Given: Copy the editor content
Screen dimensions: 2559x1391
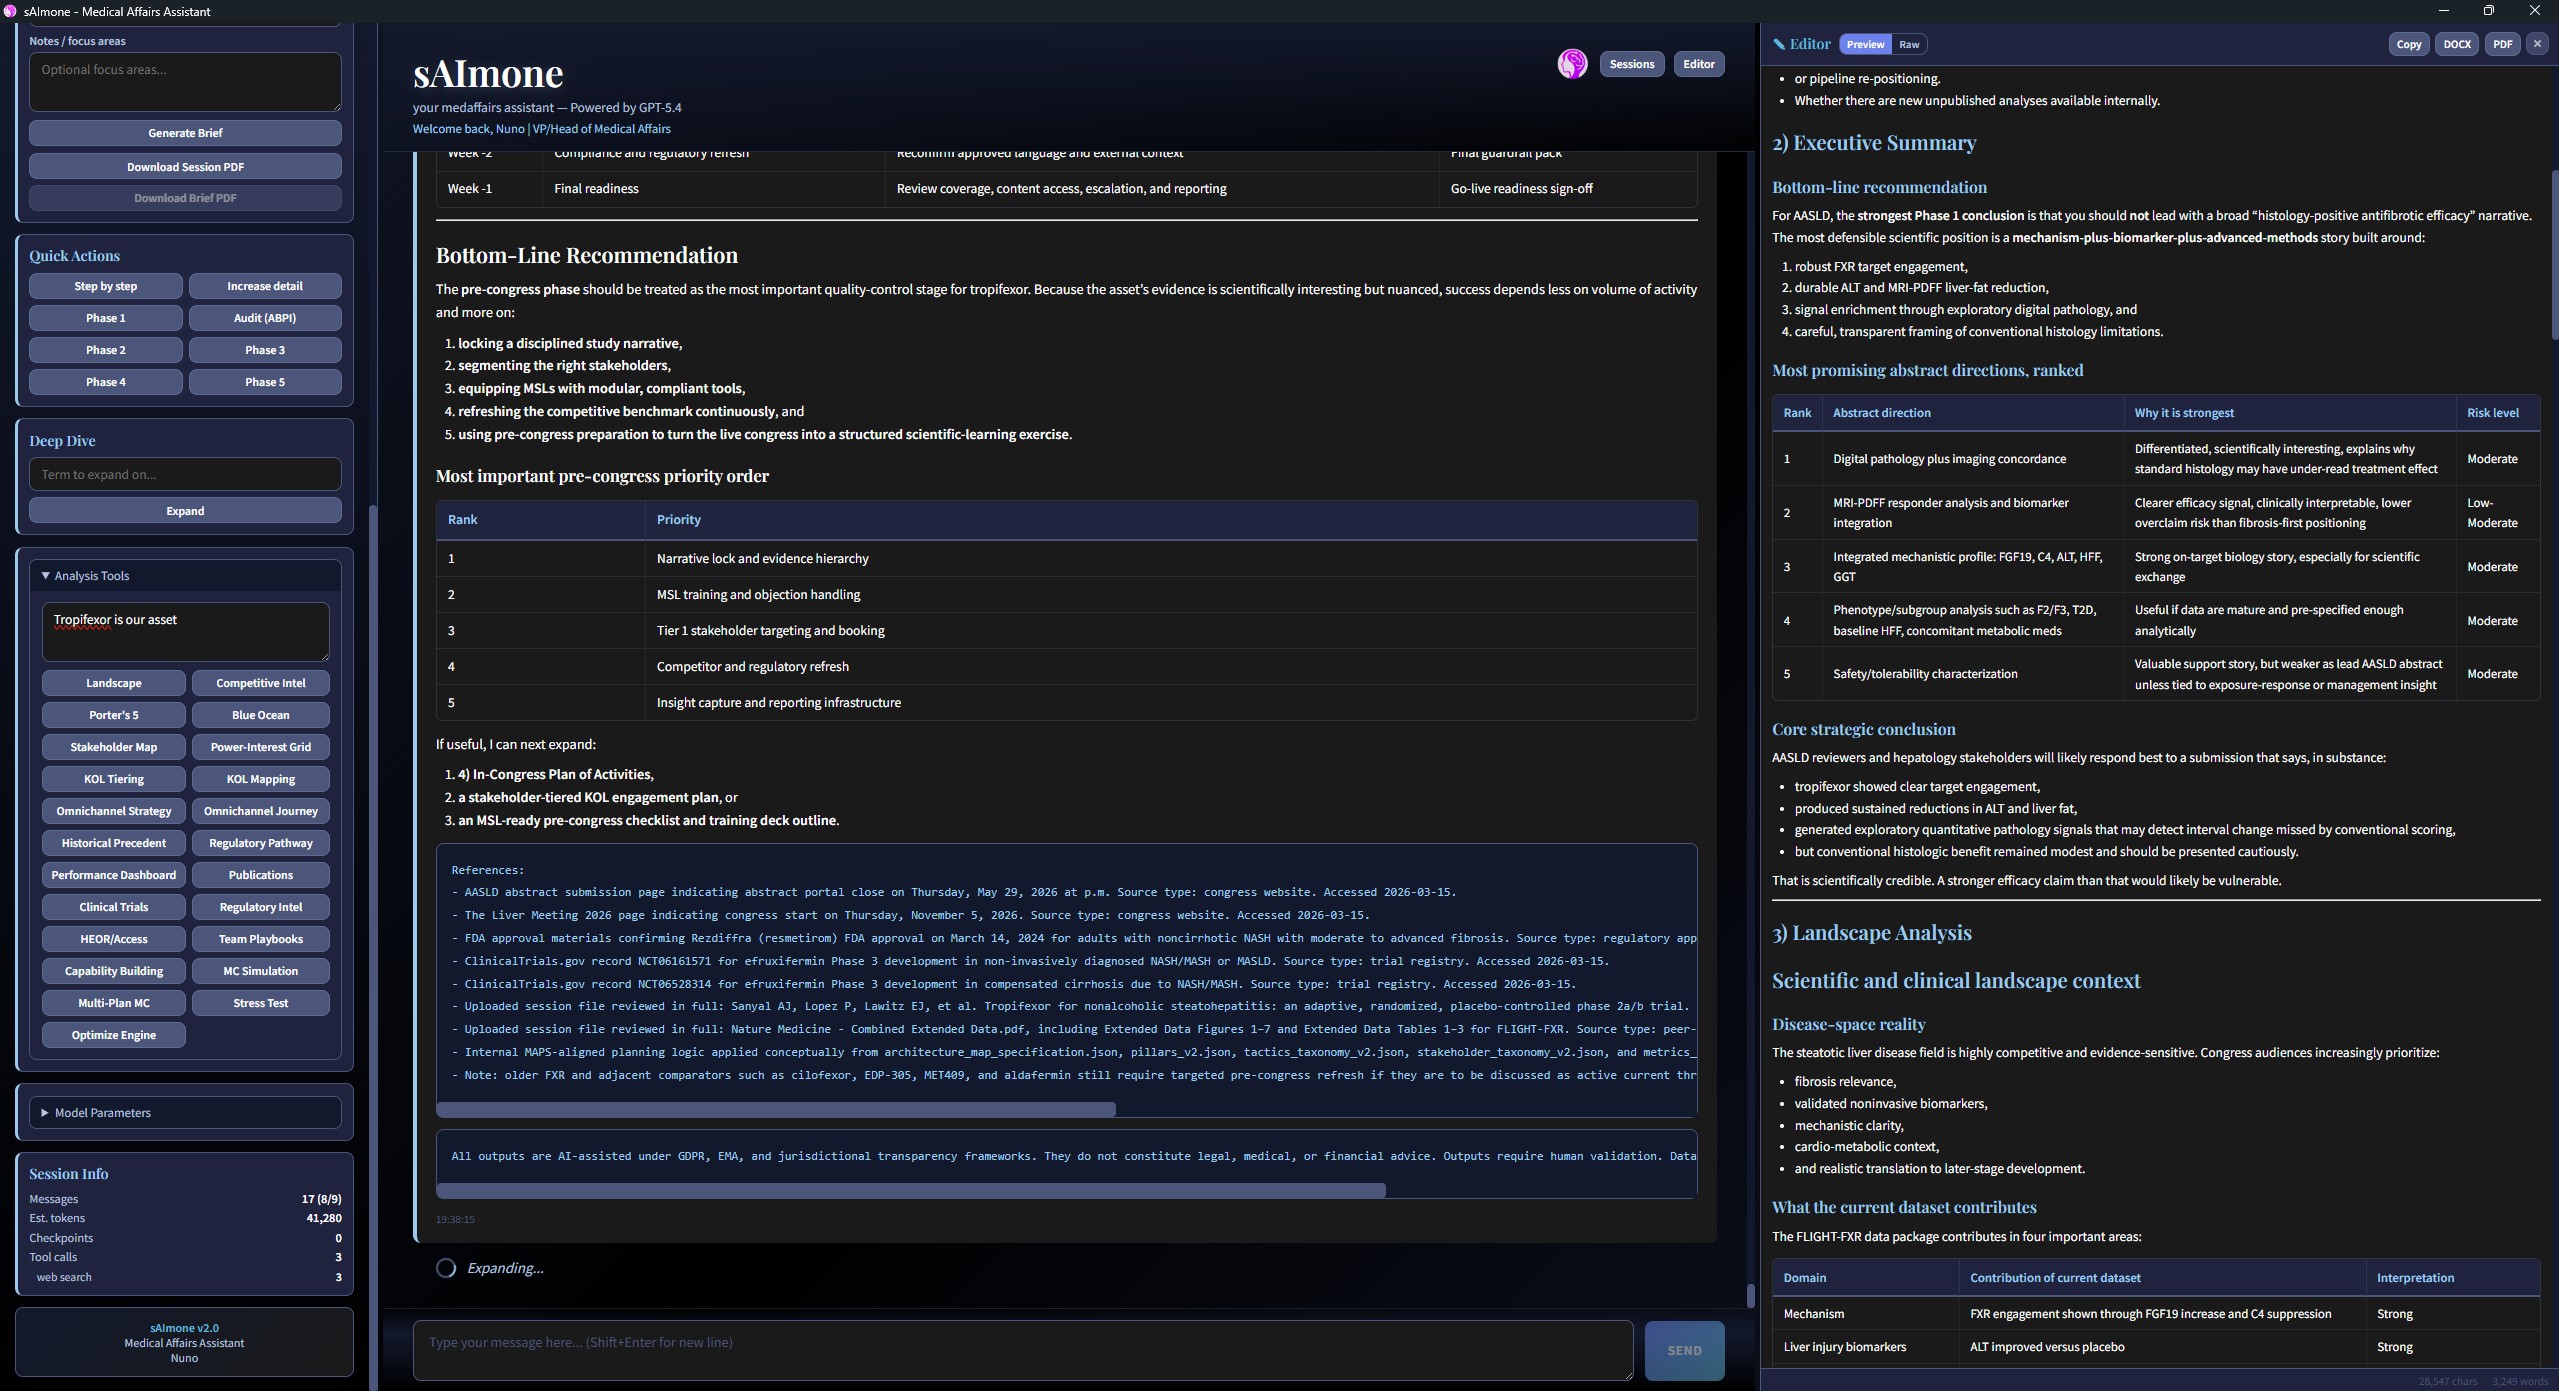Looking at the screenshot, I should 2408,44.
